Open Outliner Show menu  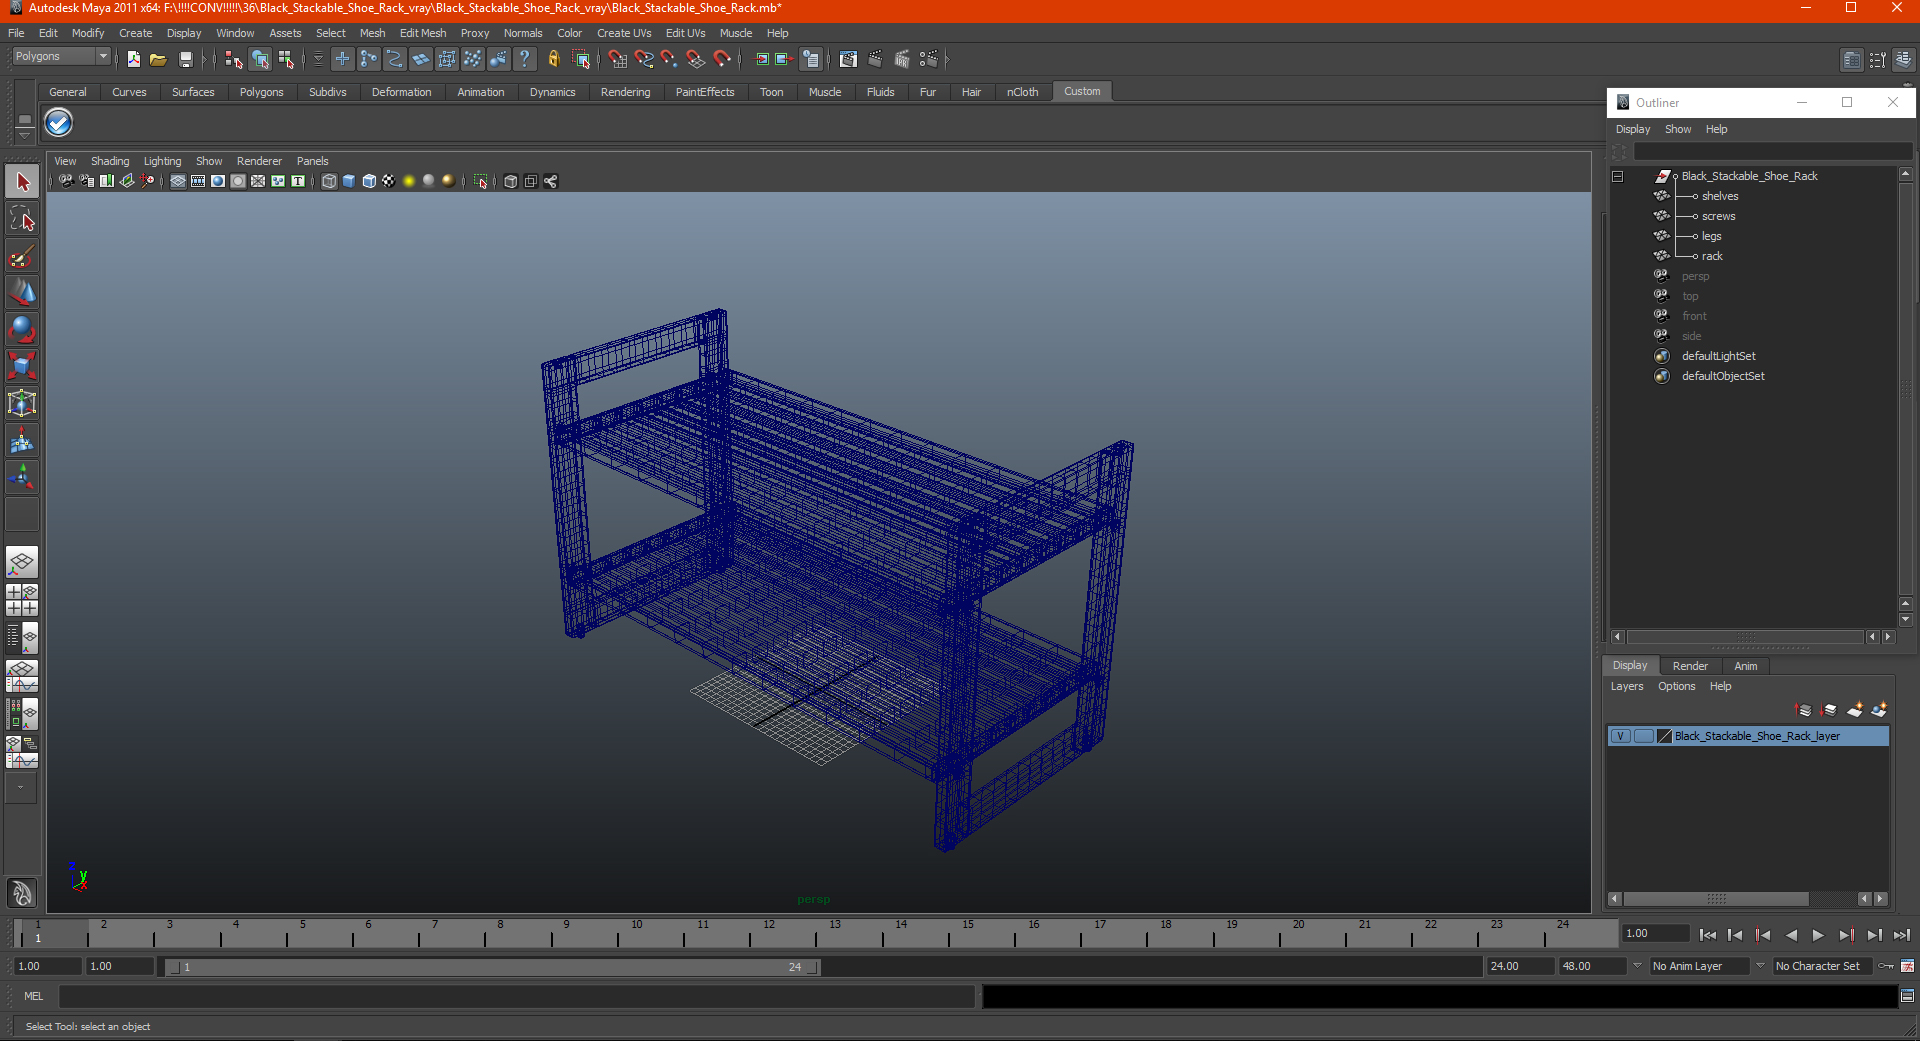point(1677,129)
